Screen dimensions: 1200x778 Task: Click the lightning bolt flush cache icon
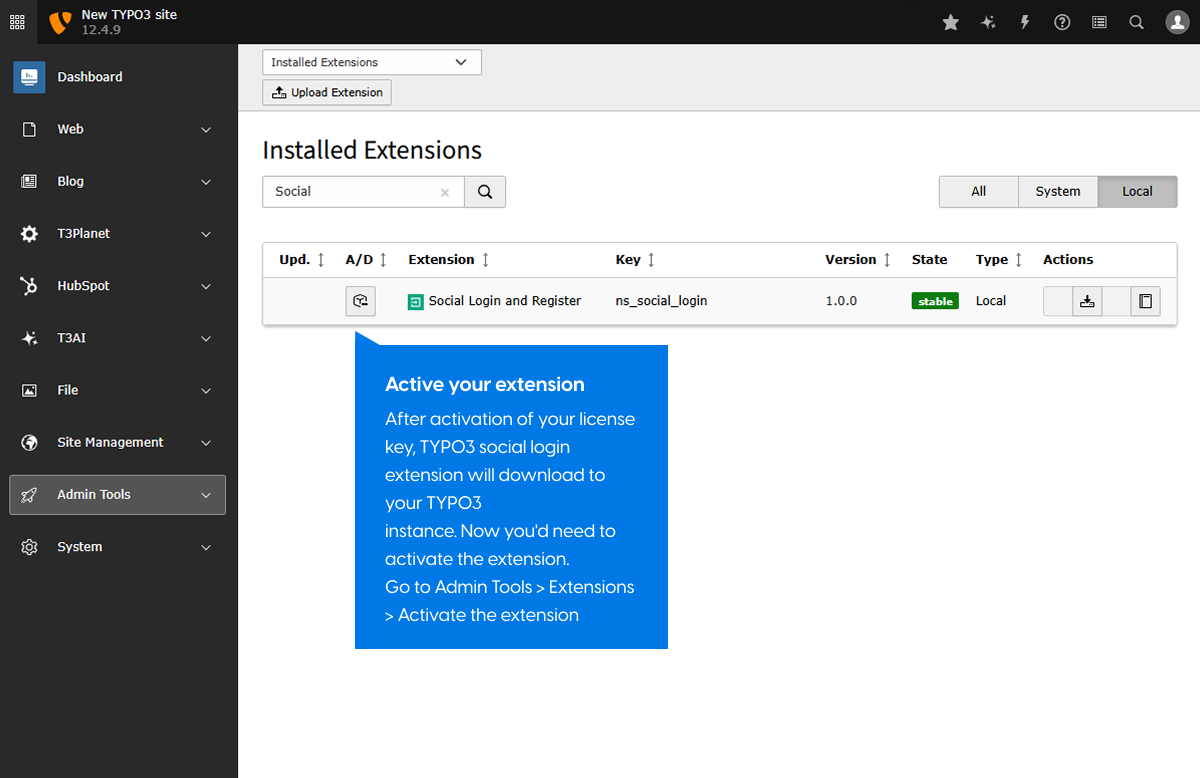pos(1025,22)
